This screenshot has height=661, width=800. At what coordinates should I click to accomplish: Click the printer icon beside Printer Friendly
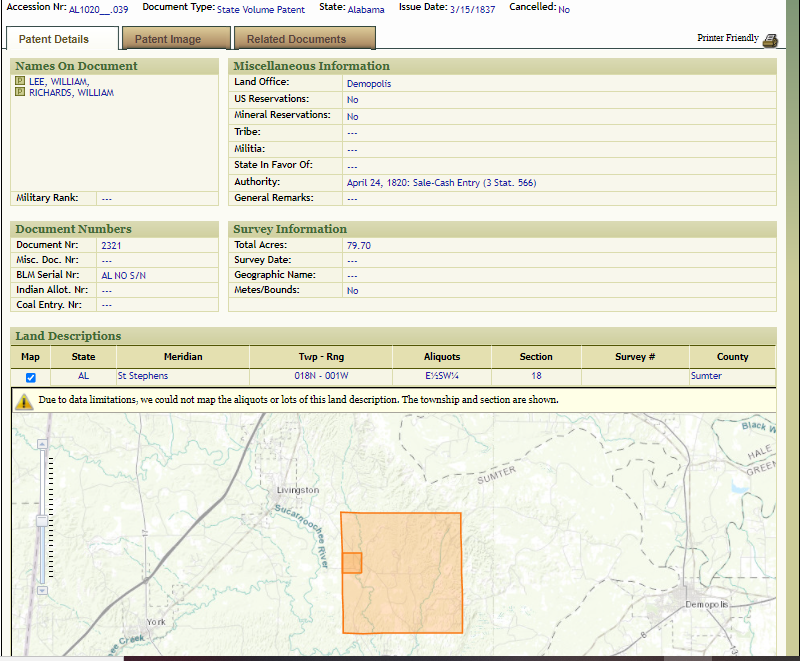(x=770, y=40)
